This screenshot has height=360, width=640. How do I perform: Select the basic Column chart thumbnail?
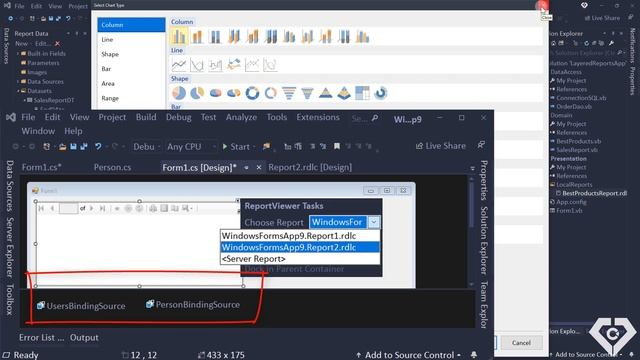coord(179,36)
